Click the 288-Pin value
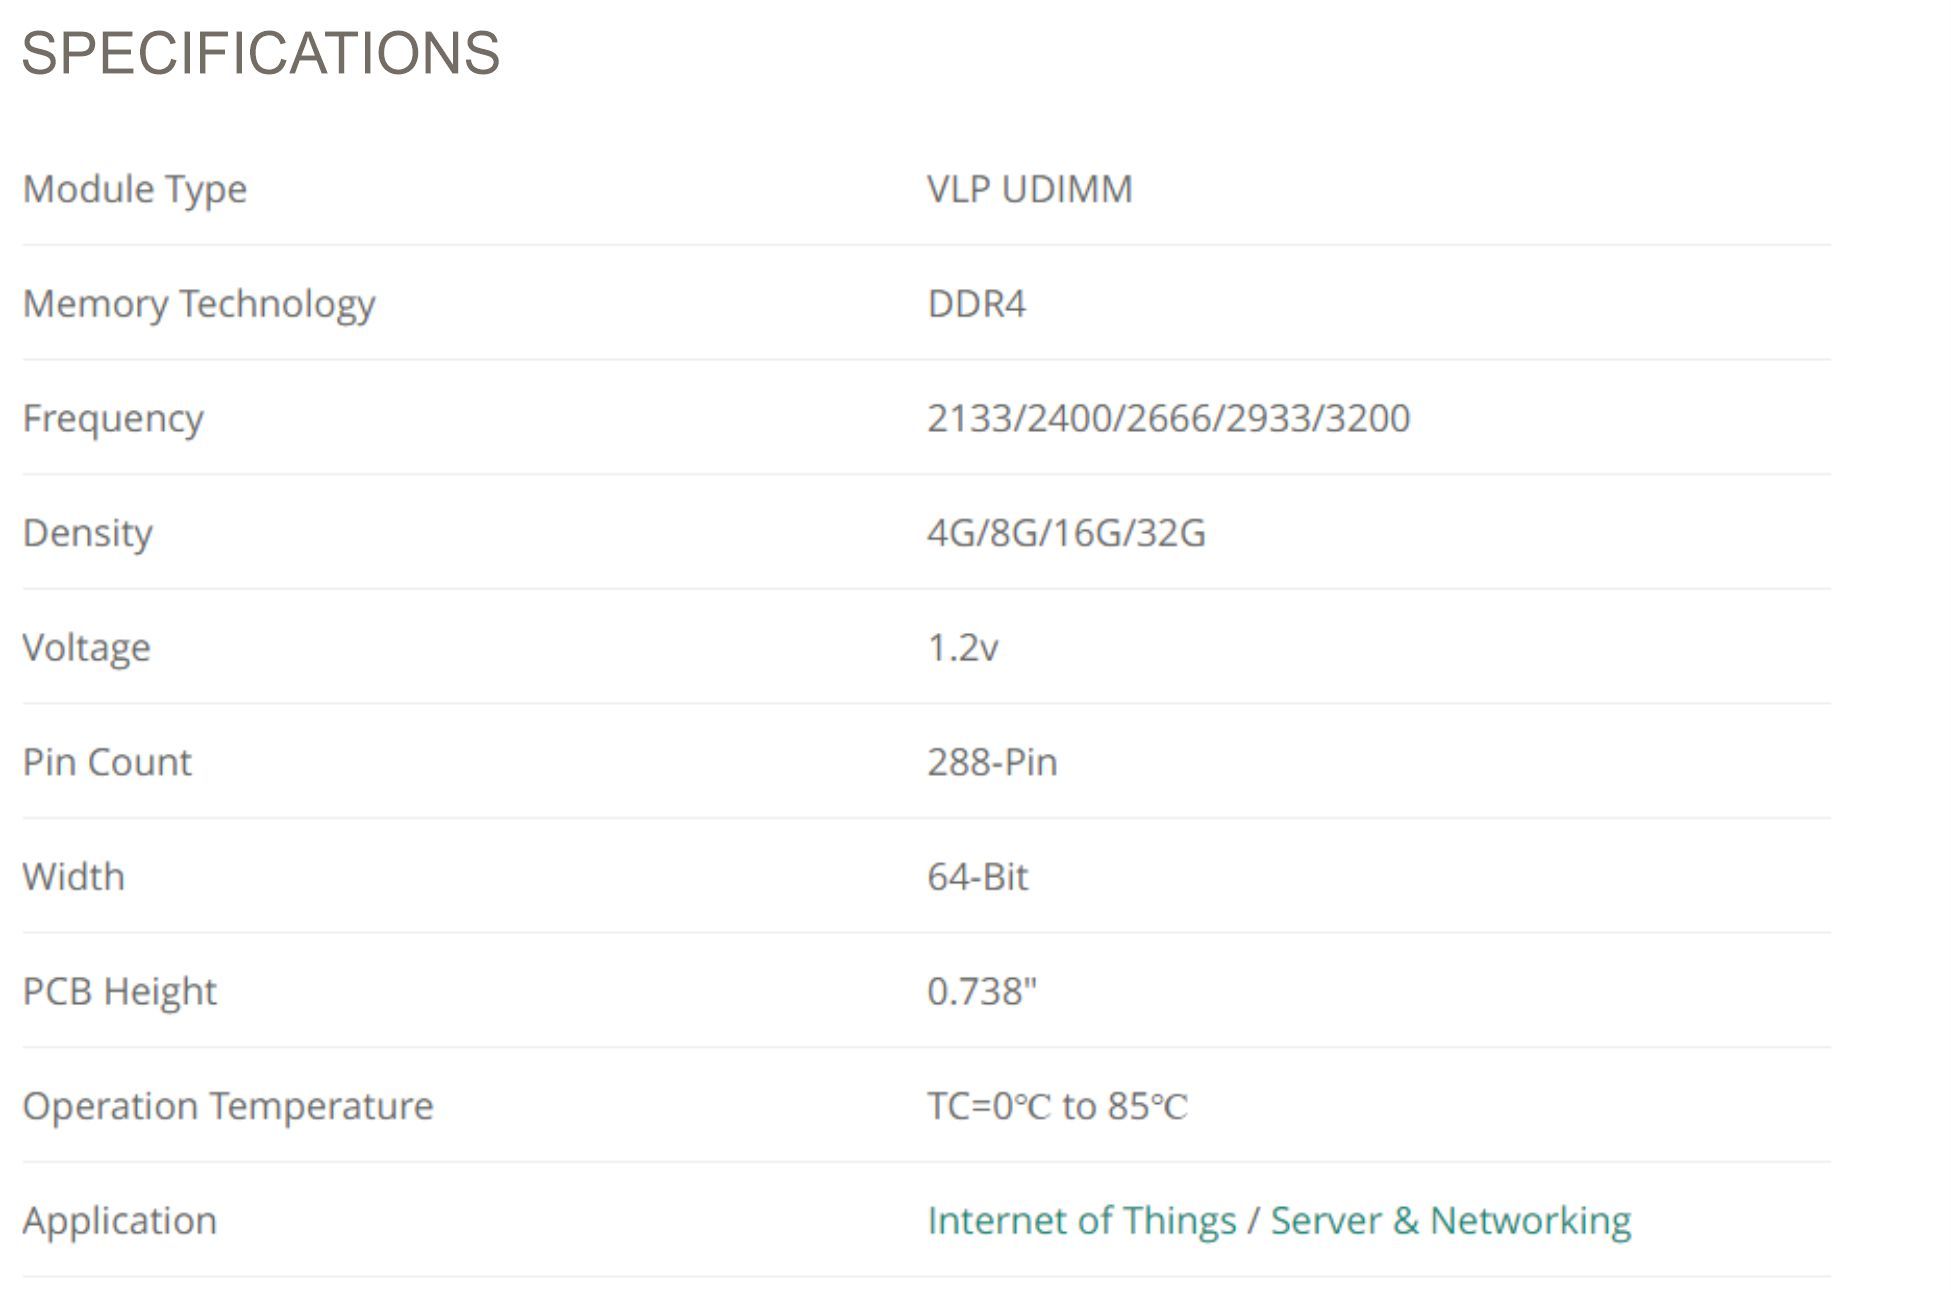 pyautogui.click(x=993, y=762)
